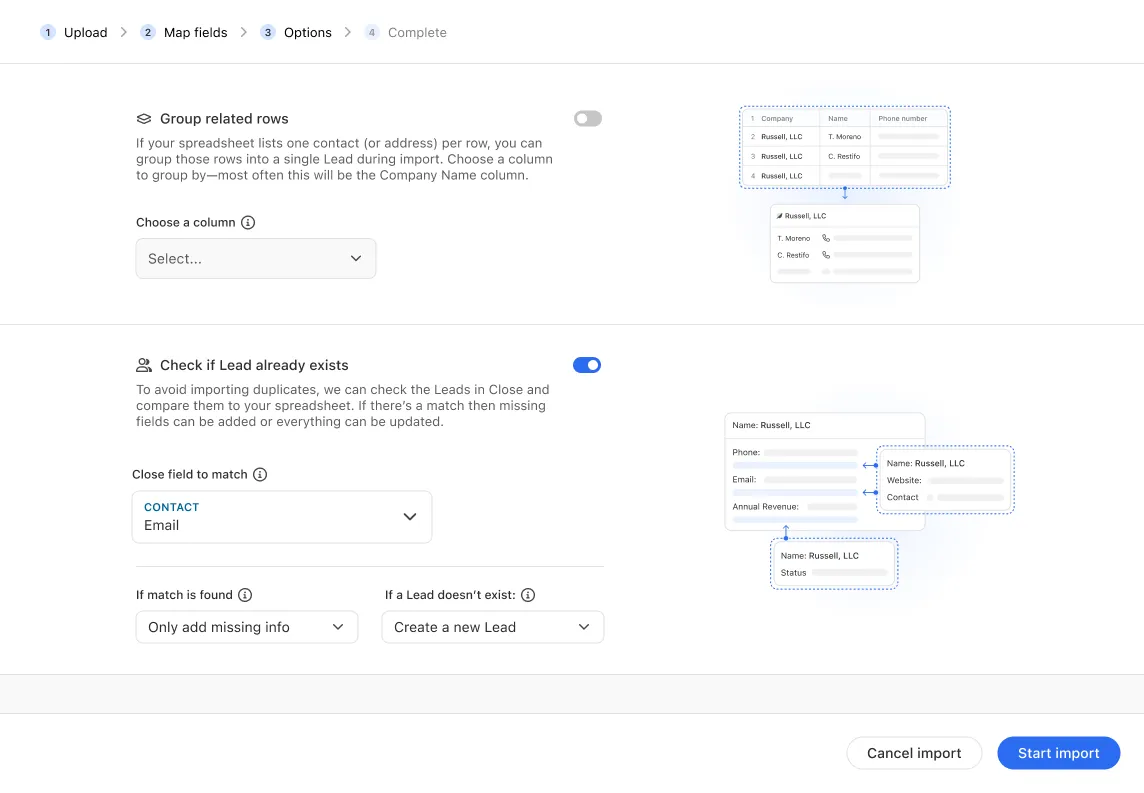
Task: Click the step 2 number badge
Action: pyautogui.click(x=147, y=32)
